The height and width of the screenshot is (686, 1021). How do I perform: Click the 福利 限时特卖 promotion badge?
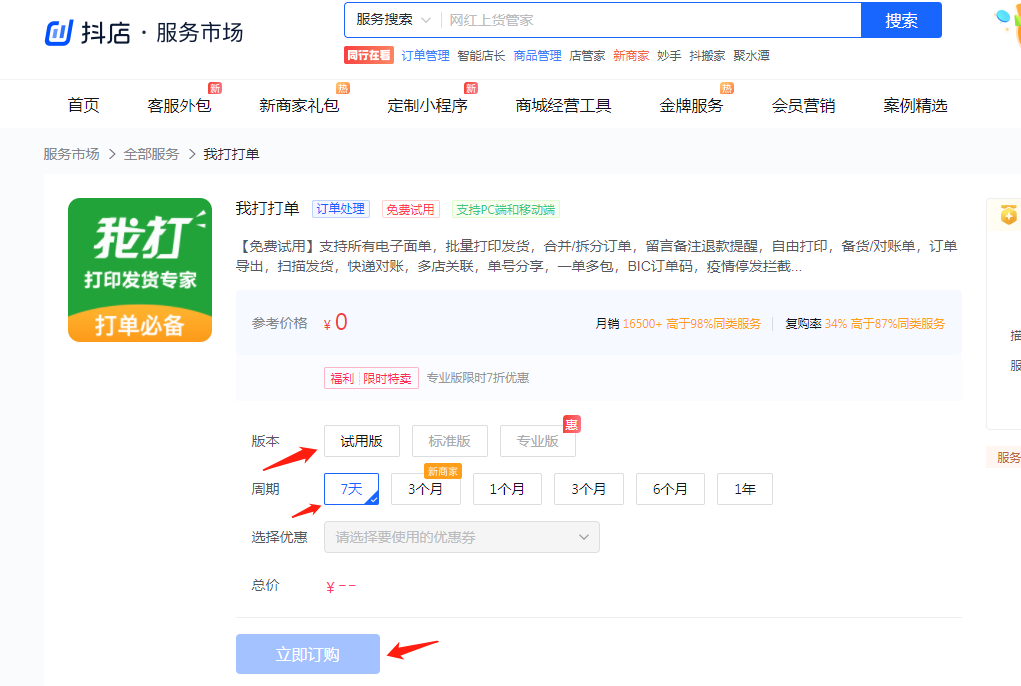371,378
